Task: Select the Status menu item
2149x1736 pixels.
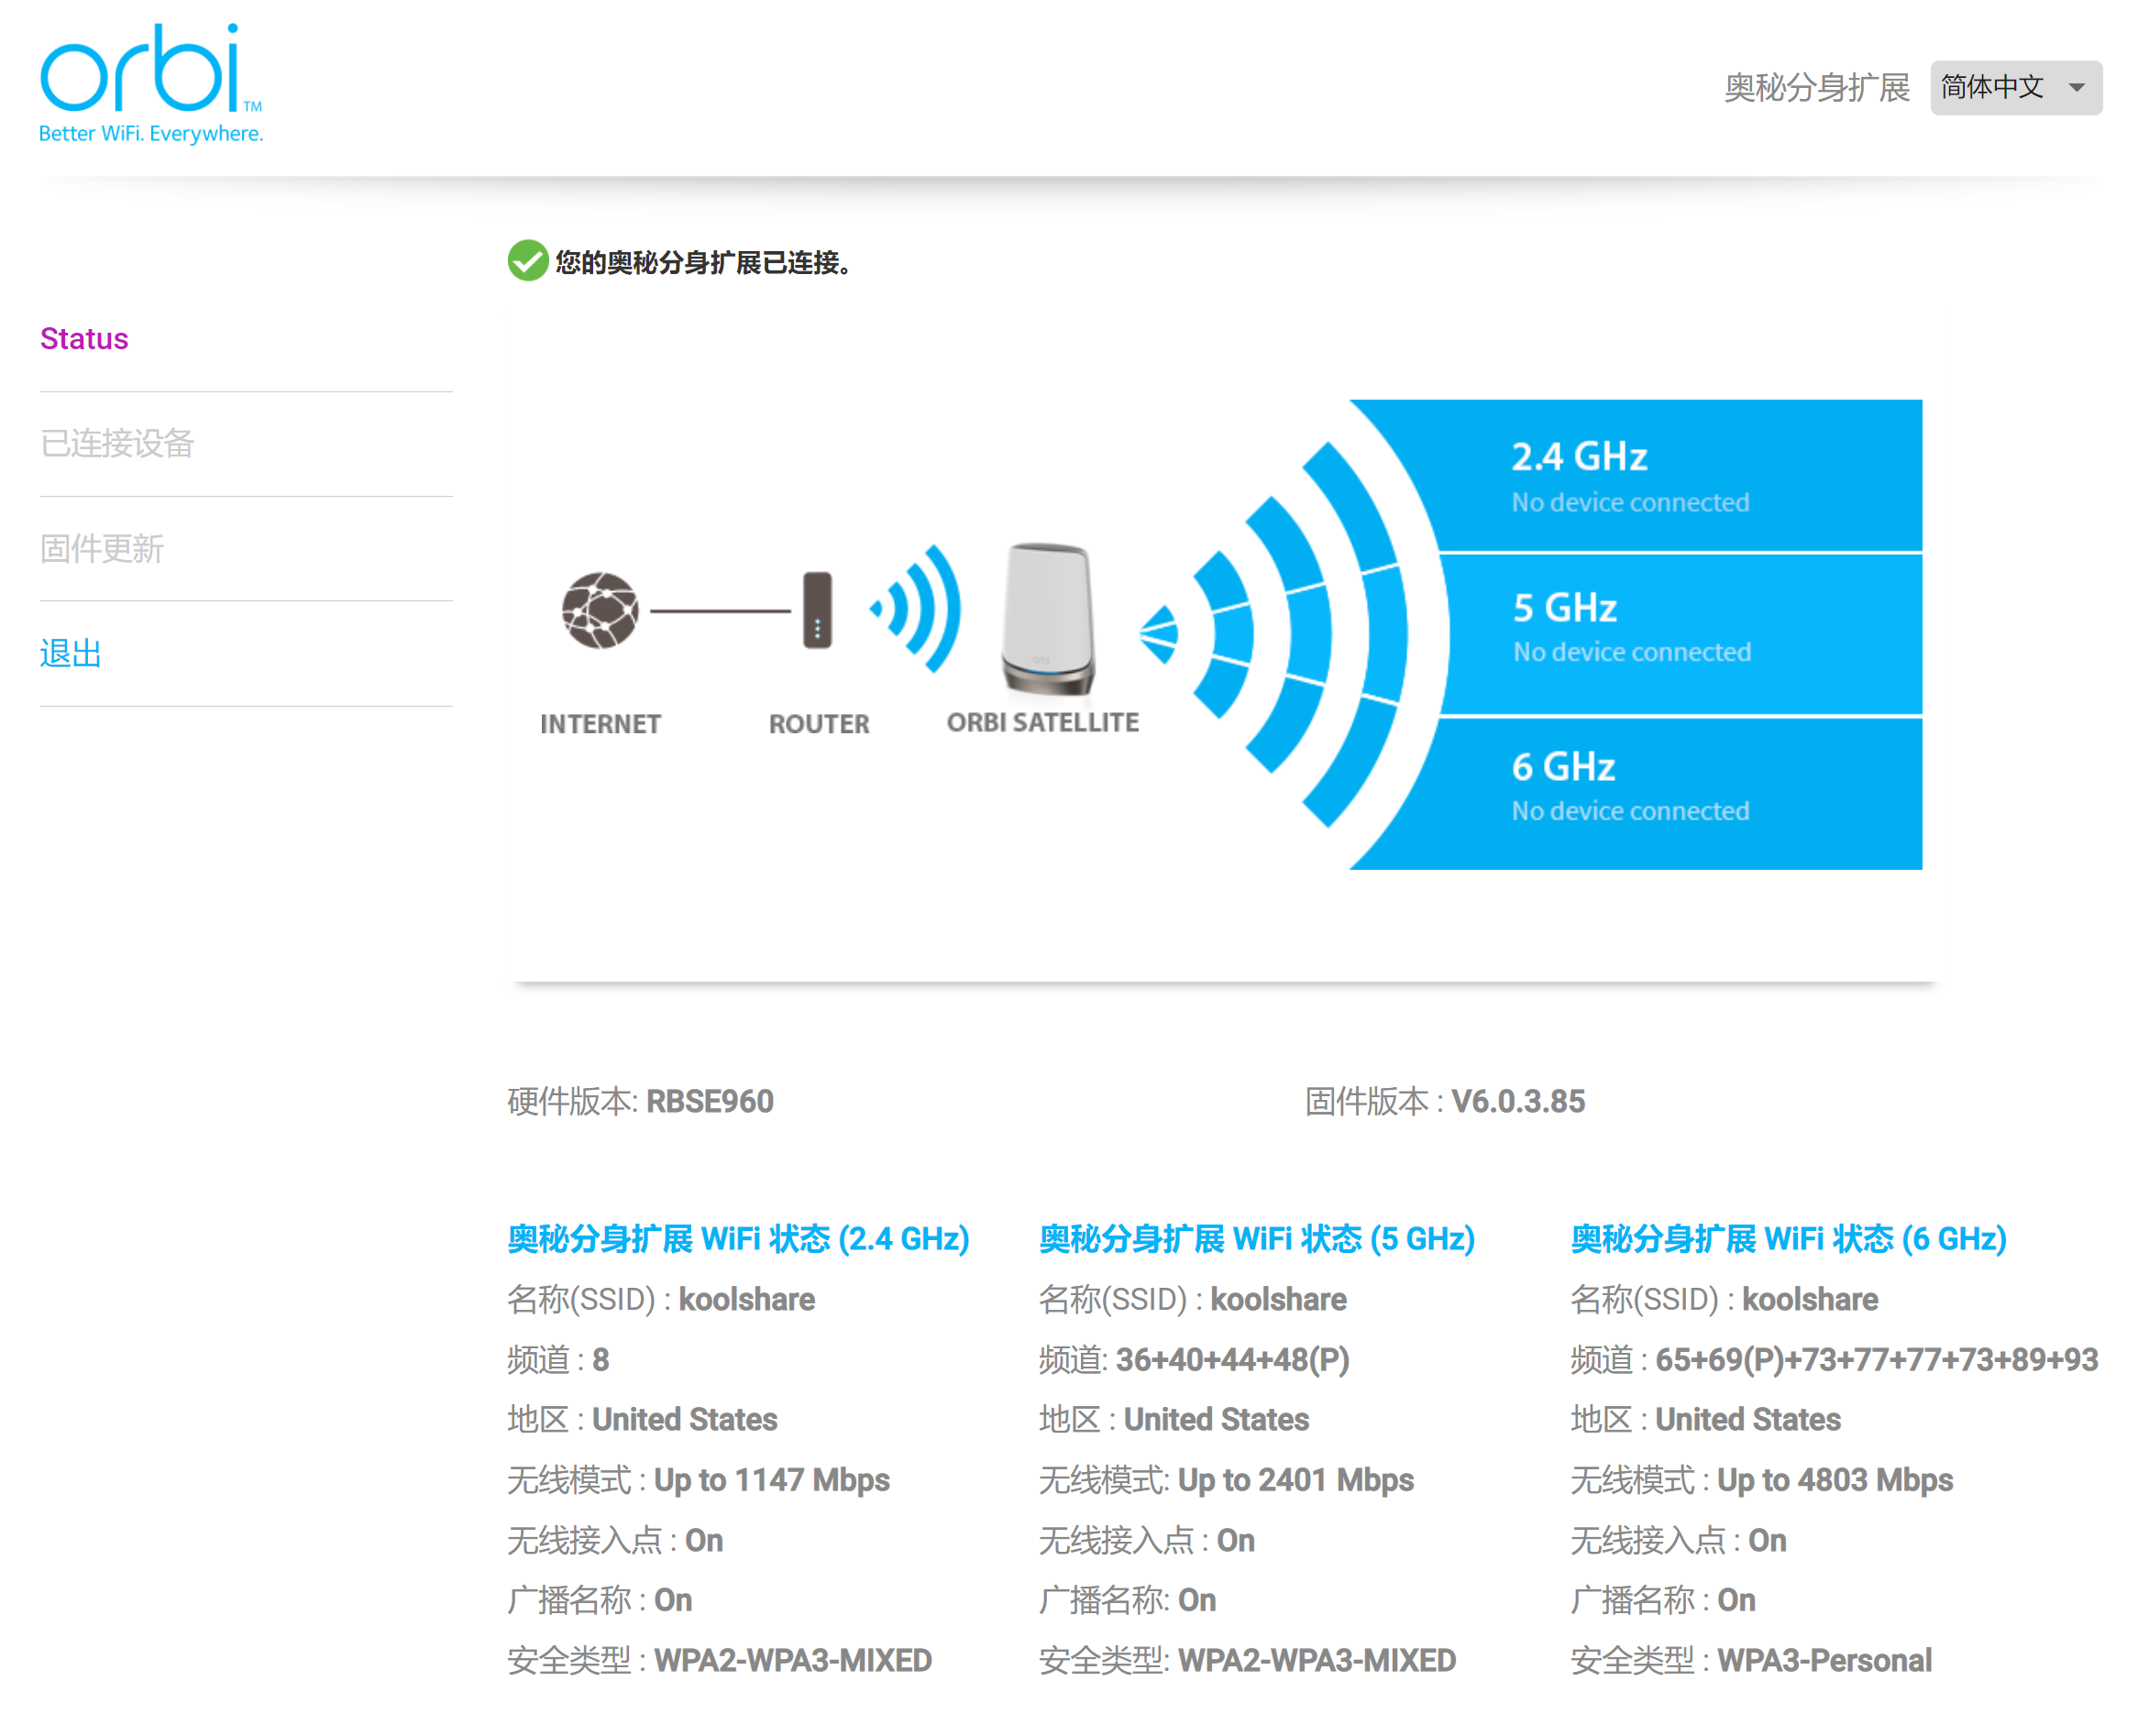Action: click(x=84, y=338)
